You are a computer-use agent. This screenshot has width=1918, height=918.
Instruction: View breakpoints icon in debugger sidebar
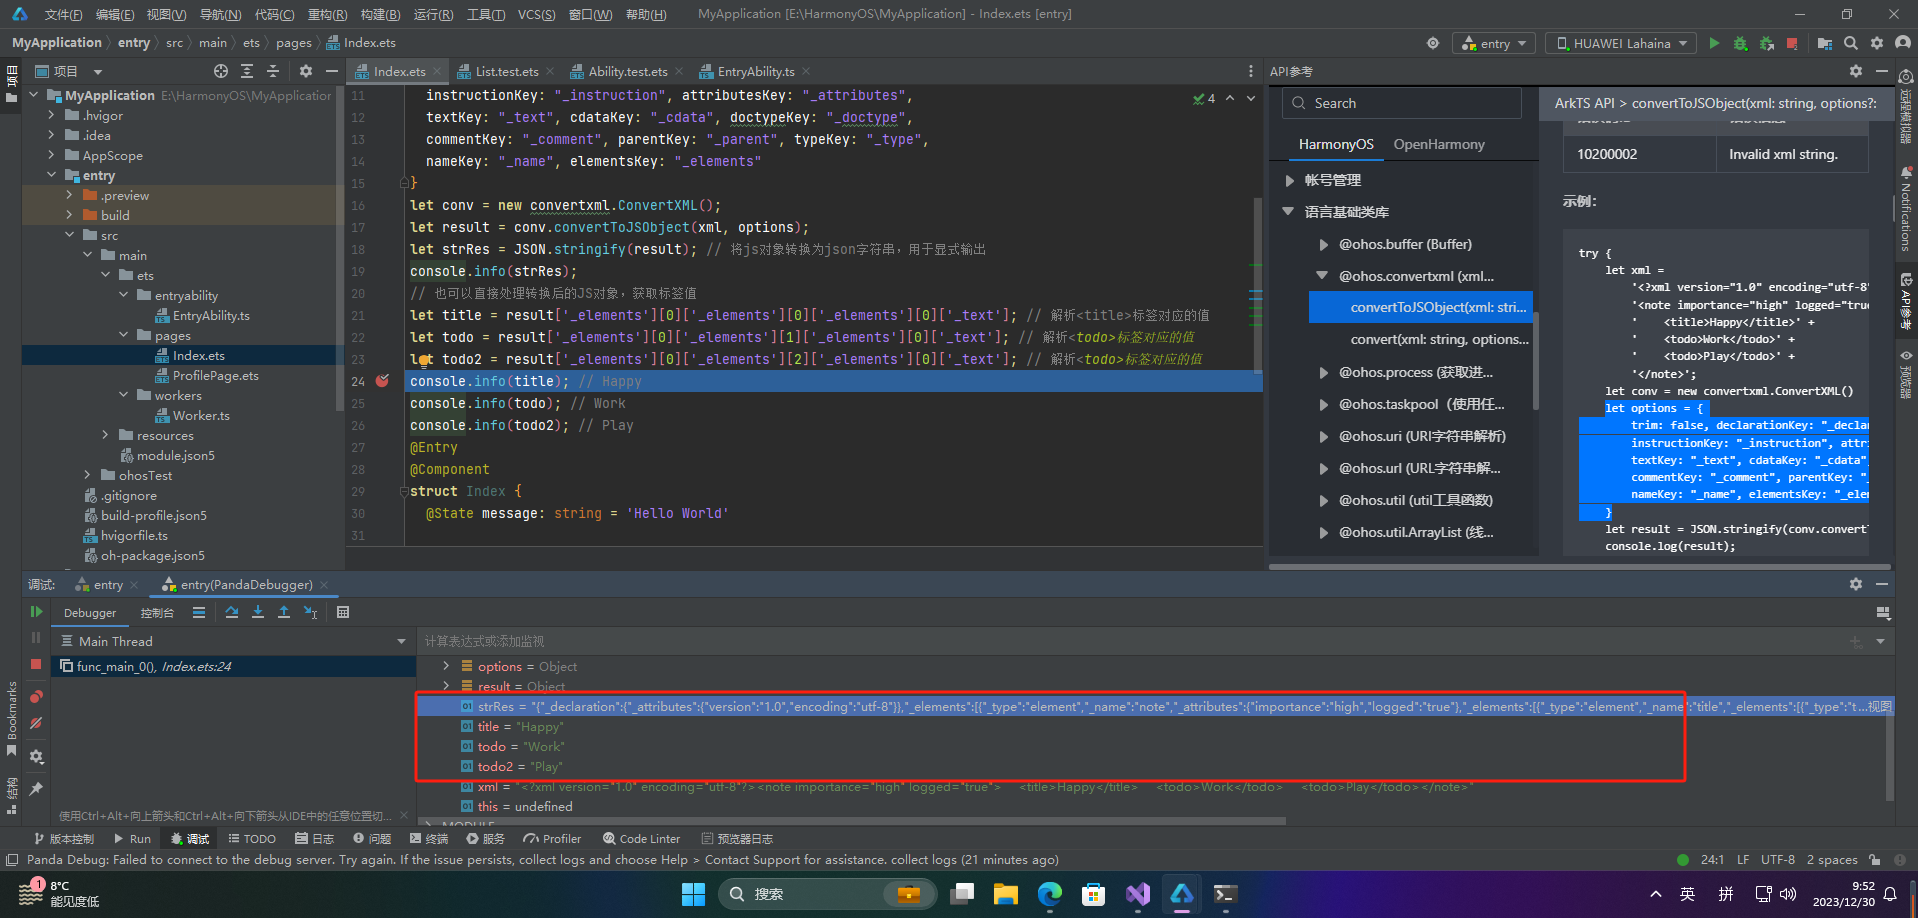(x=36, y=696)
